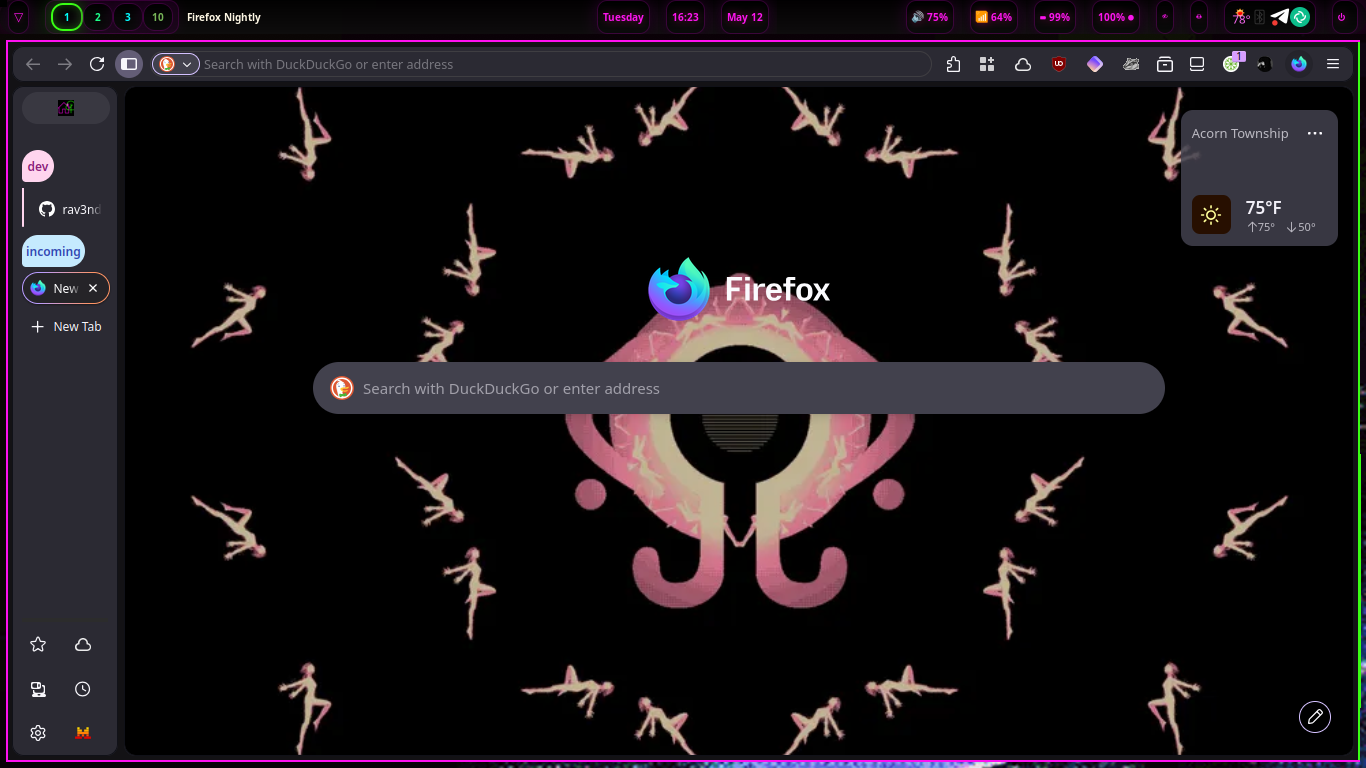Open the cloud icon in the toolbar
The image size is (1366, 768).
(1023, 64)
